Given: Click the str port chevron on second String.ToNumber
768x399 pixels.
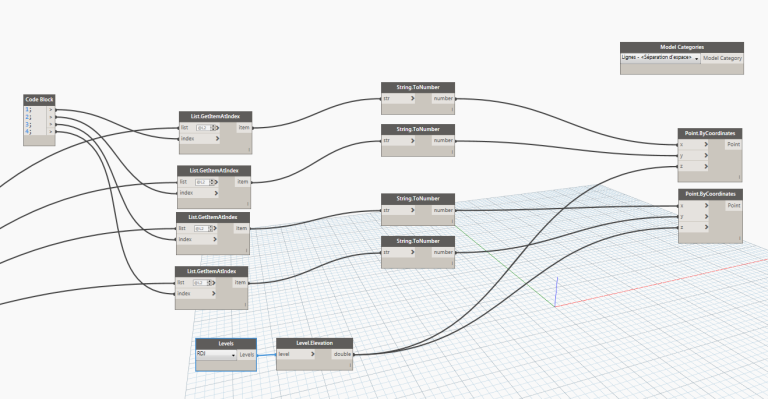Looking at the screenshot, I should pyautogui.click(x=412, y=141).
